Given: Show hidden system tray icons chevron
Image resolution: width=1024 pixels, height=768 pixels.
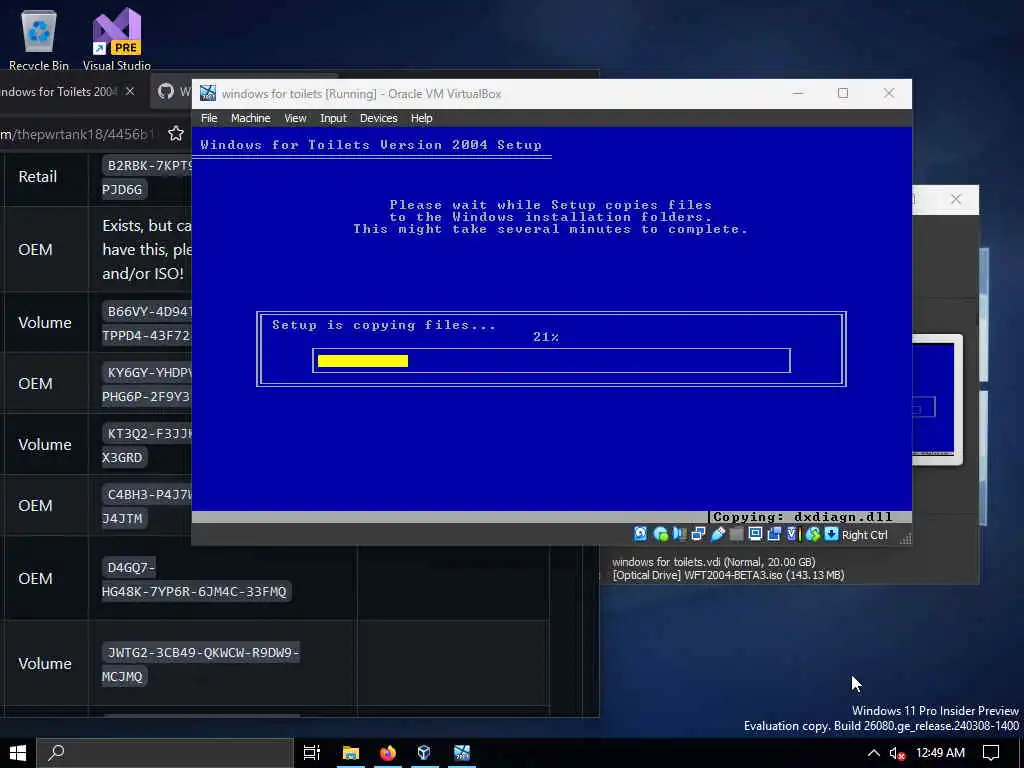Looking at the screenshot, I should coord(873,753).
